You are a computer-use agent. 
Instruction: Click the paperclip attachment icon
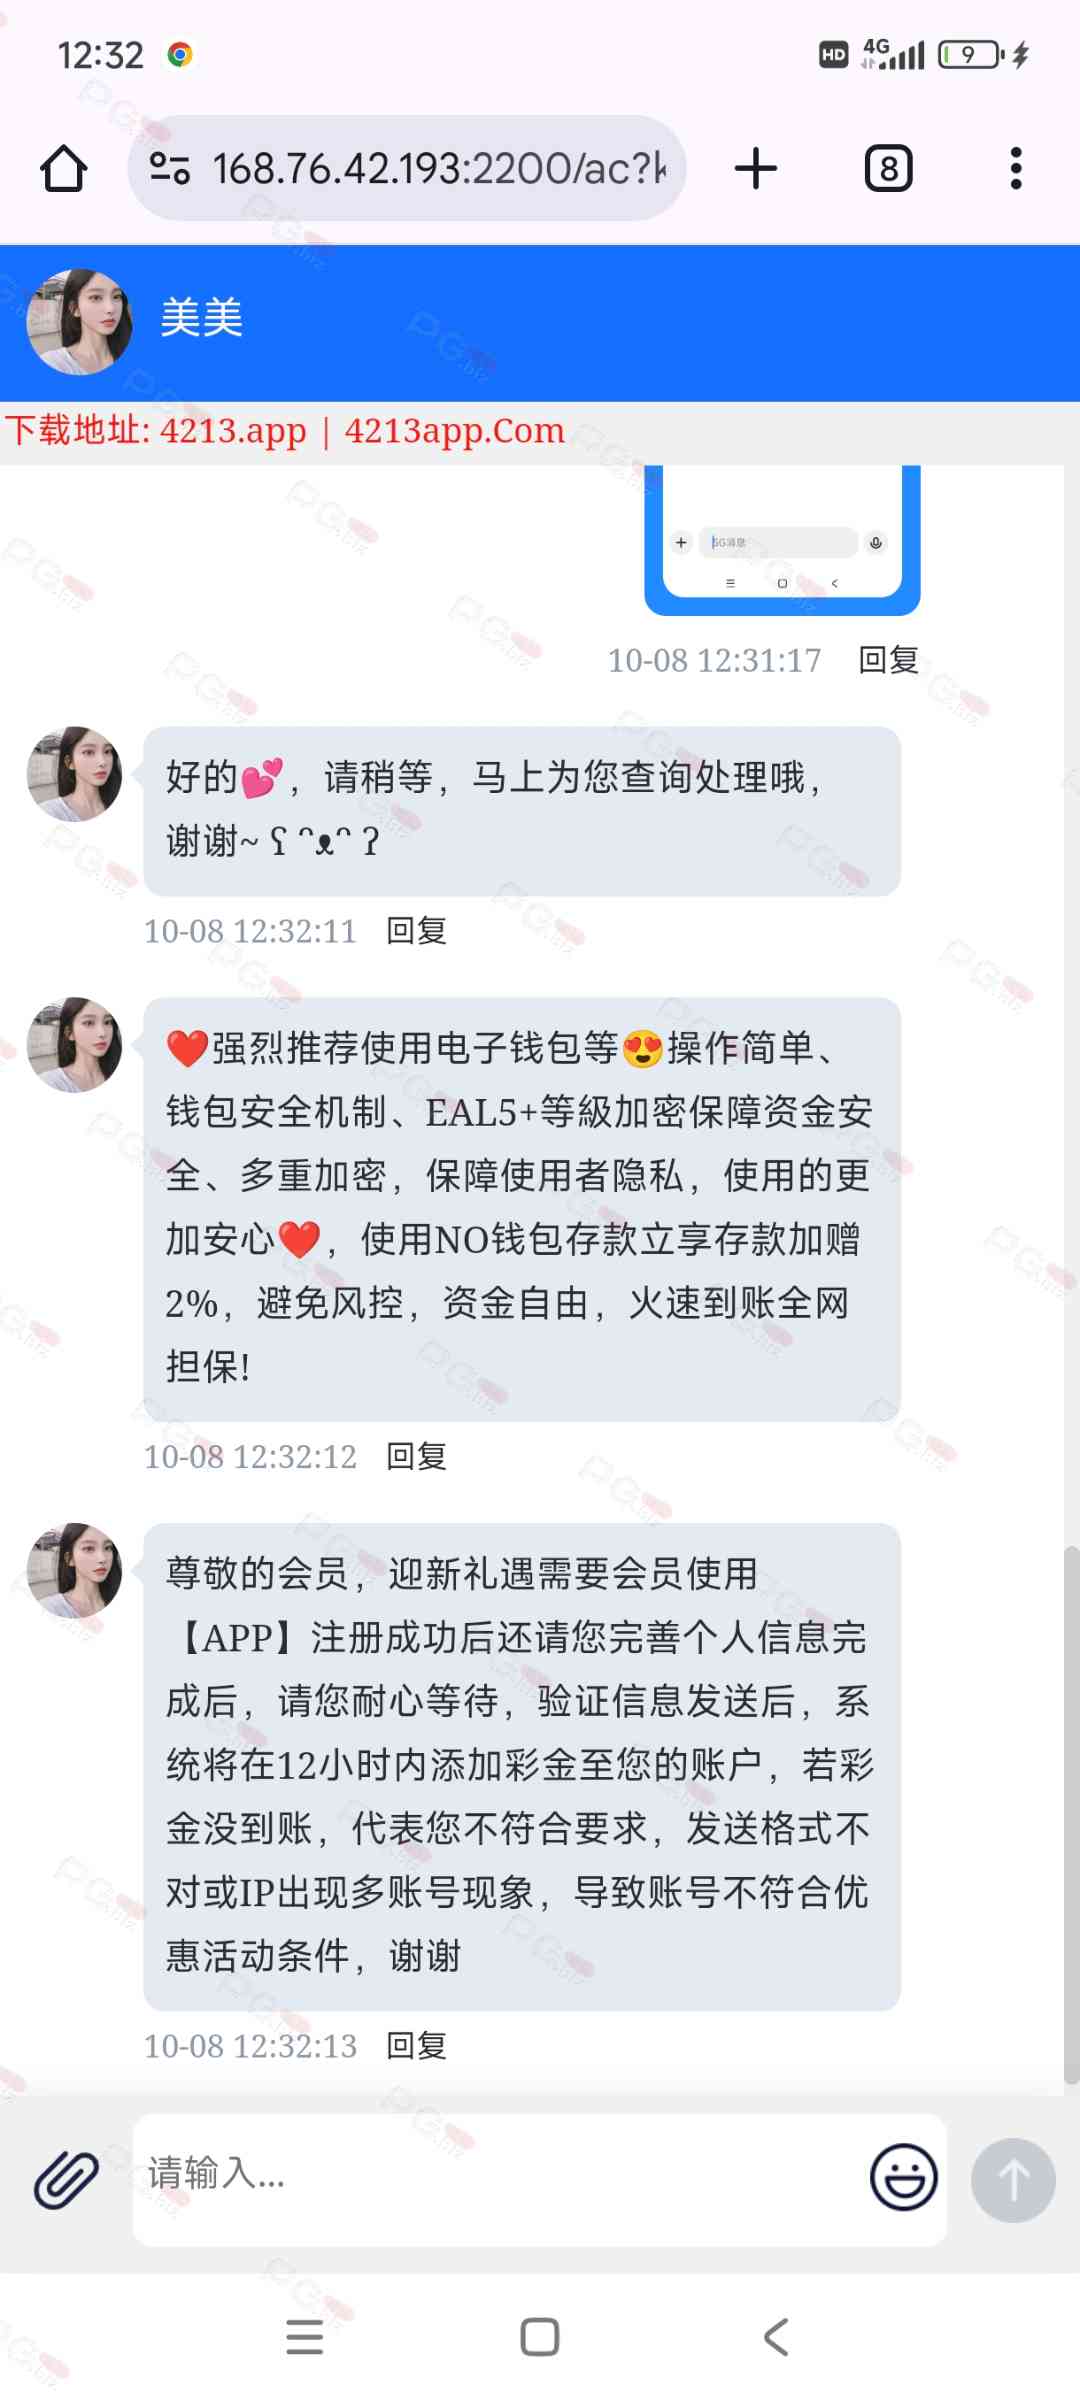tap(67, 2180)
